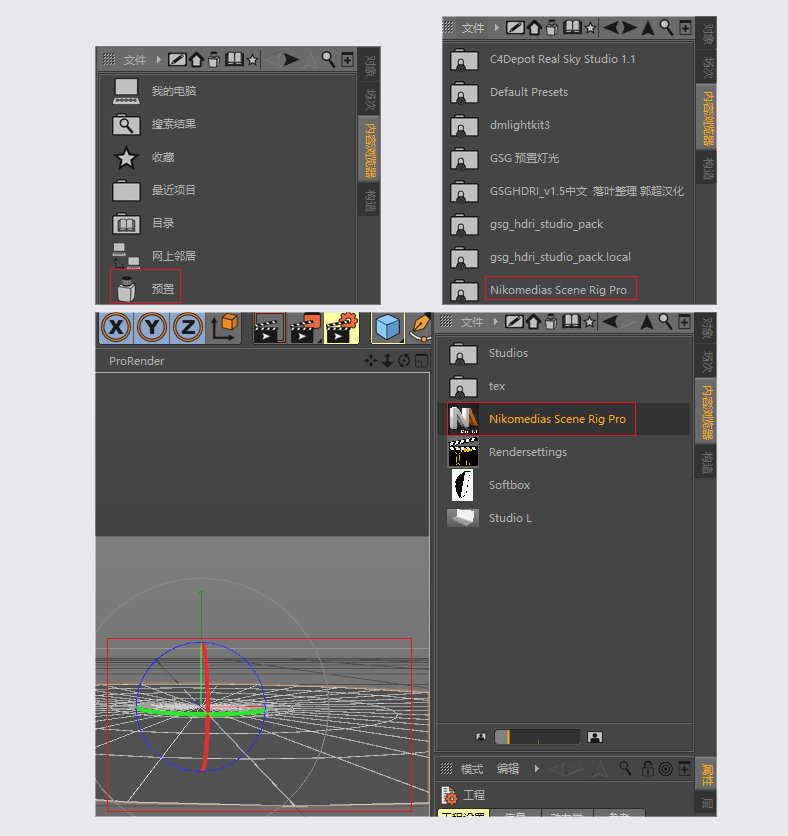Click the viewport move-camera icon
Image resolution: width=788 pixels, height=836 pixels.
[x=371, y=361]
